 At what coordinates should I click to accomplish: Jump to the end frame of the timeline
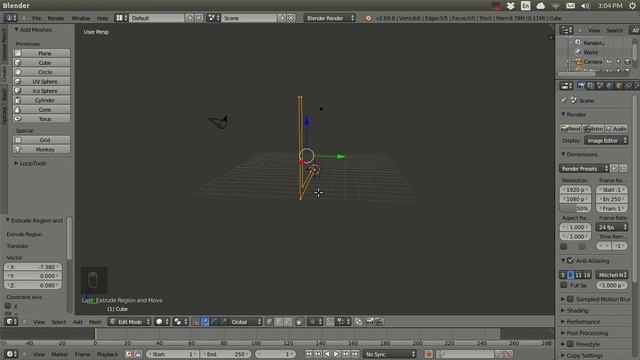click(x=355, y=354)
